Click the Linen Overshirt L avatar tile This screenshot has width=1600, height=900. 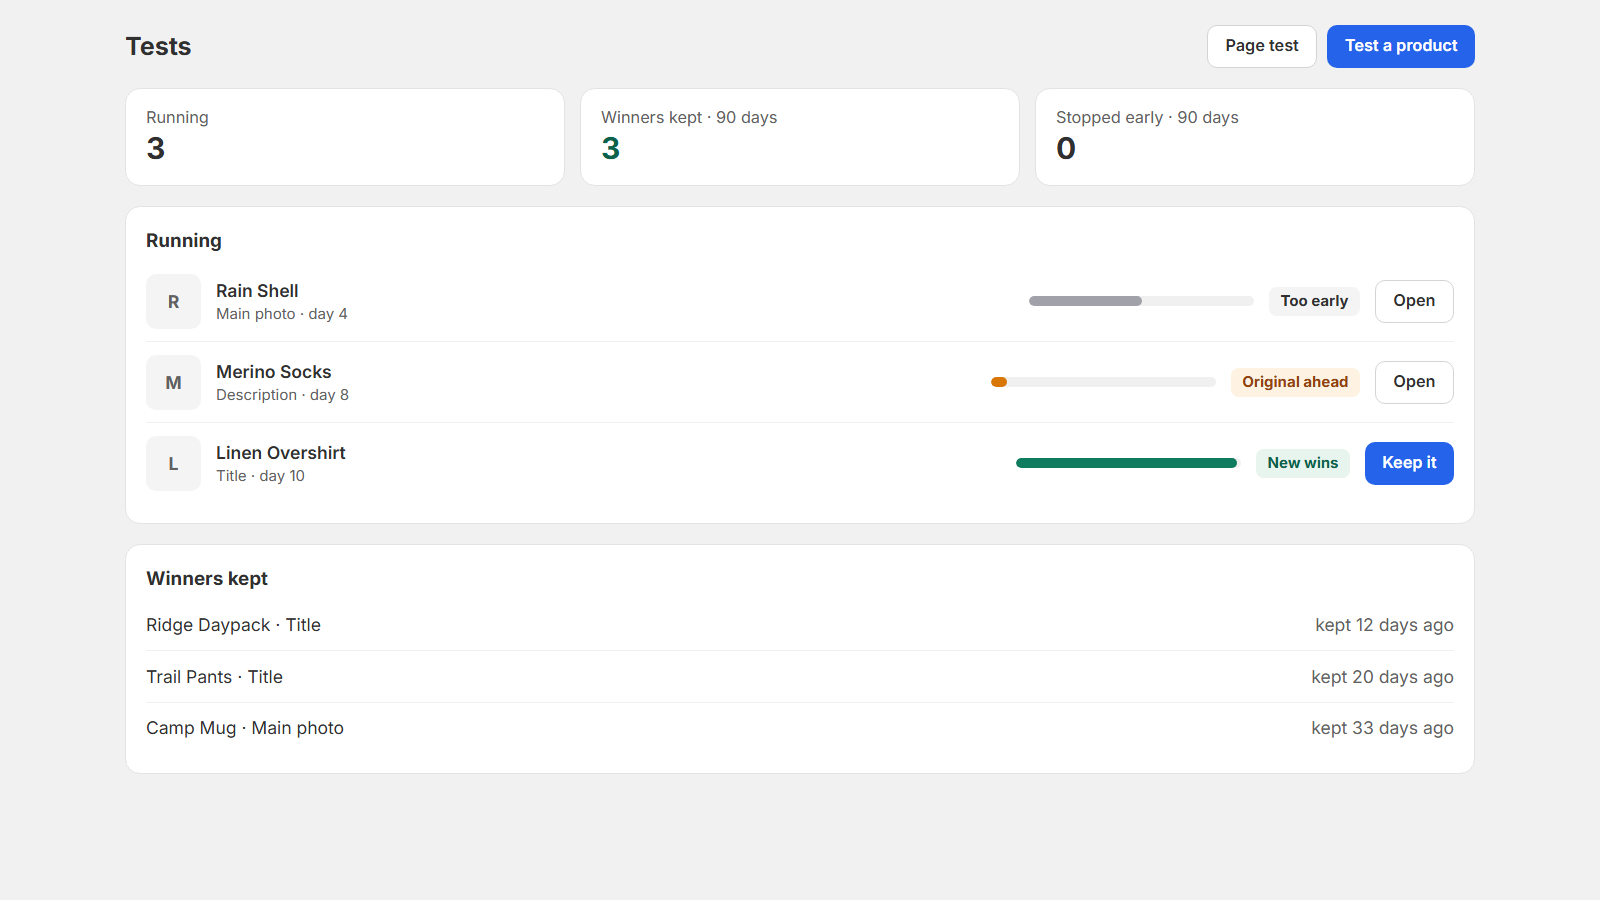(173, 464)
